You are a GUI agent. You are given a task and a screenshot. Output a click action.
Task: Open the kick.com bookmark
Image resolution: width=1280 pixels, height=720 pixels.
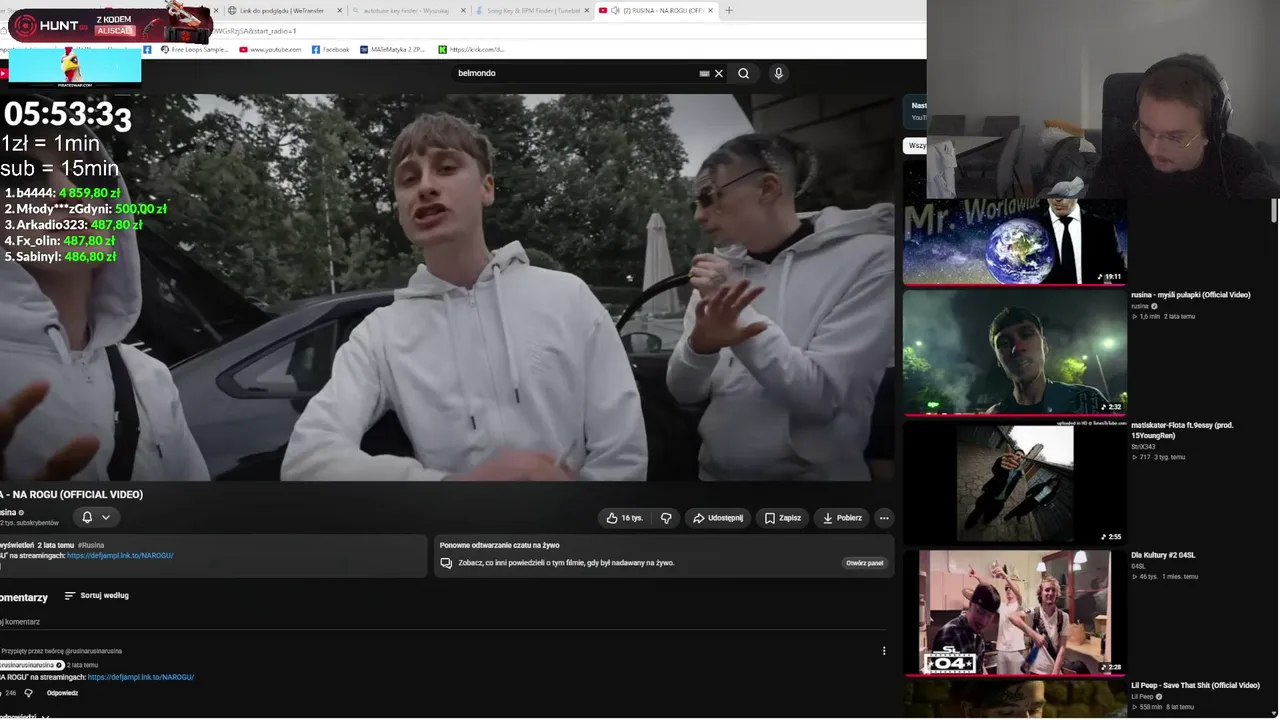tap(471, 49)
